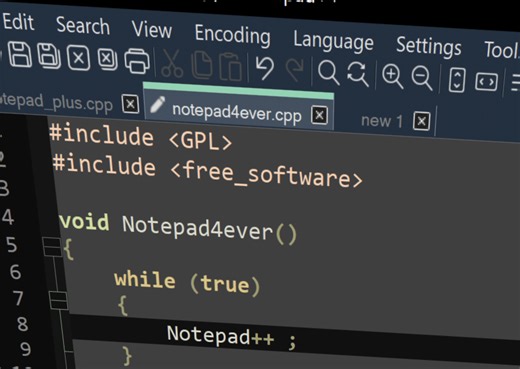Open the Tools menu
Viewport: 520px width, 369px height.
tap(502, 50)
